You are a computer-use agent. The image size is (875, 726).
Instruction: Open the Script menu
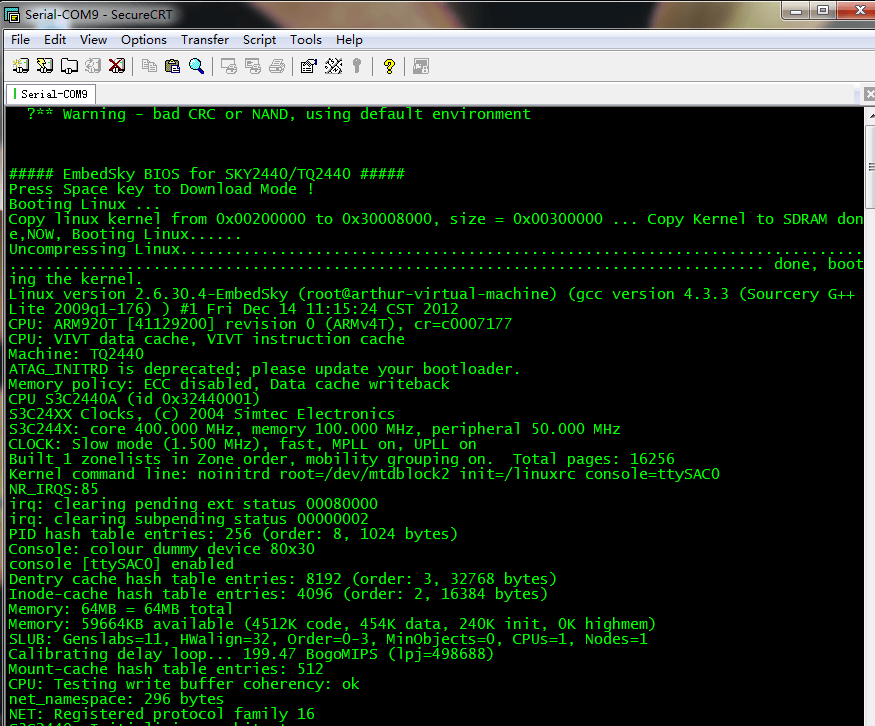pos(260,40)
